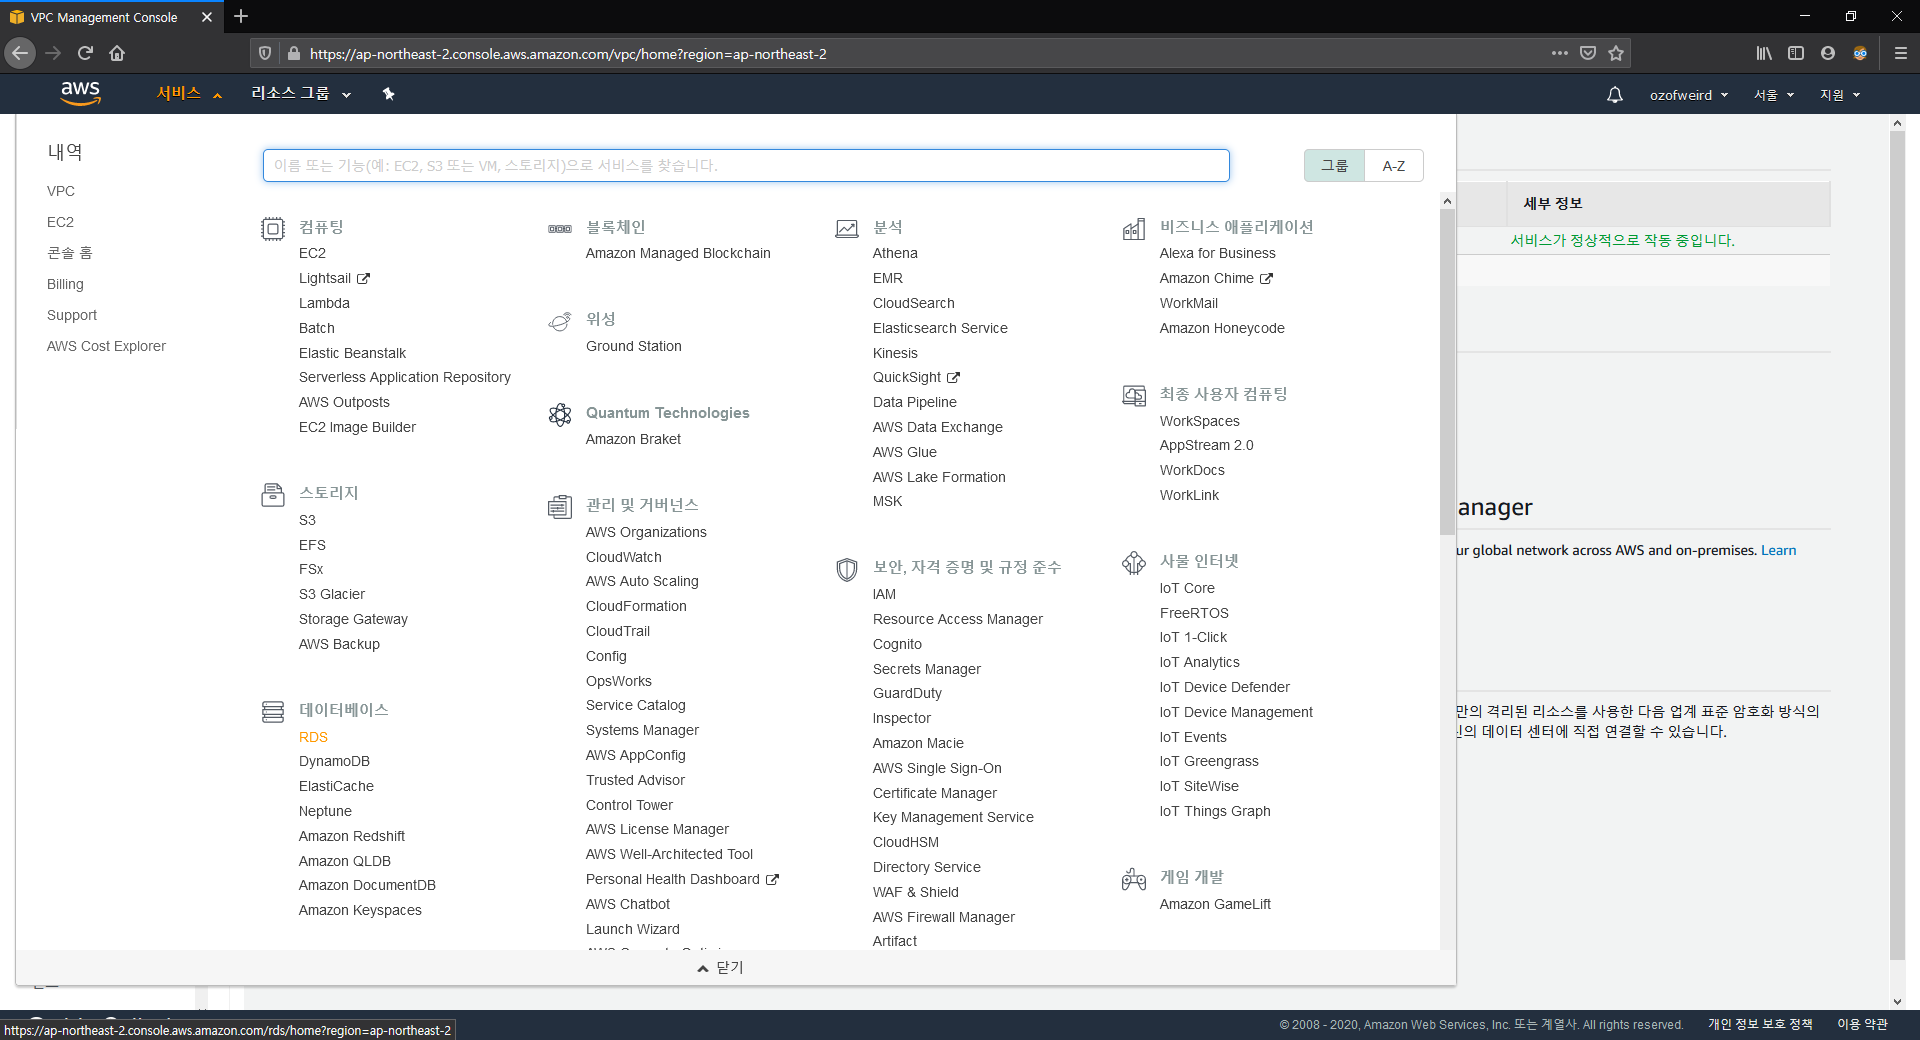Click the services panel scrollbar
Screen dimensions: 1920x1040
1447,370
